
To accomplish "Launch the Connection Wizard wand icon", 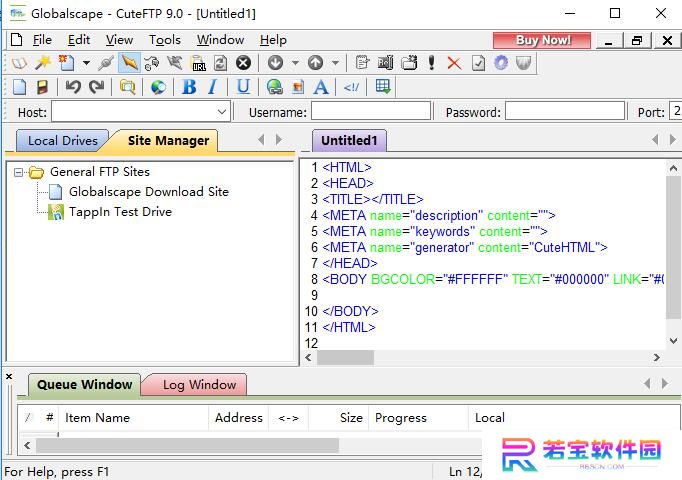I will click(x=43, y=63).
